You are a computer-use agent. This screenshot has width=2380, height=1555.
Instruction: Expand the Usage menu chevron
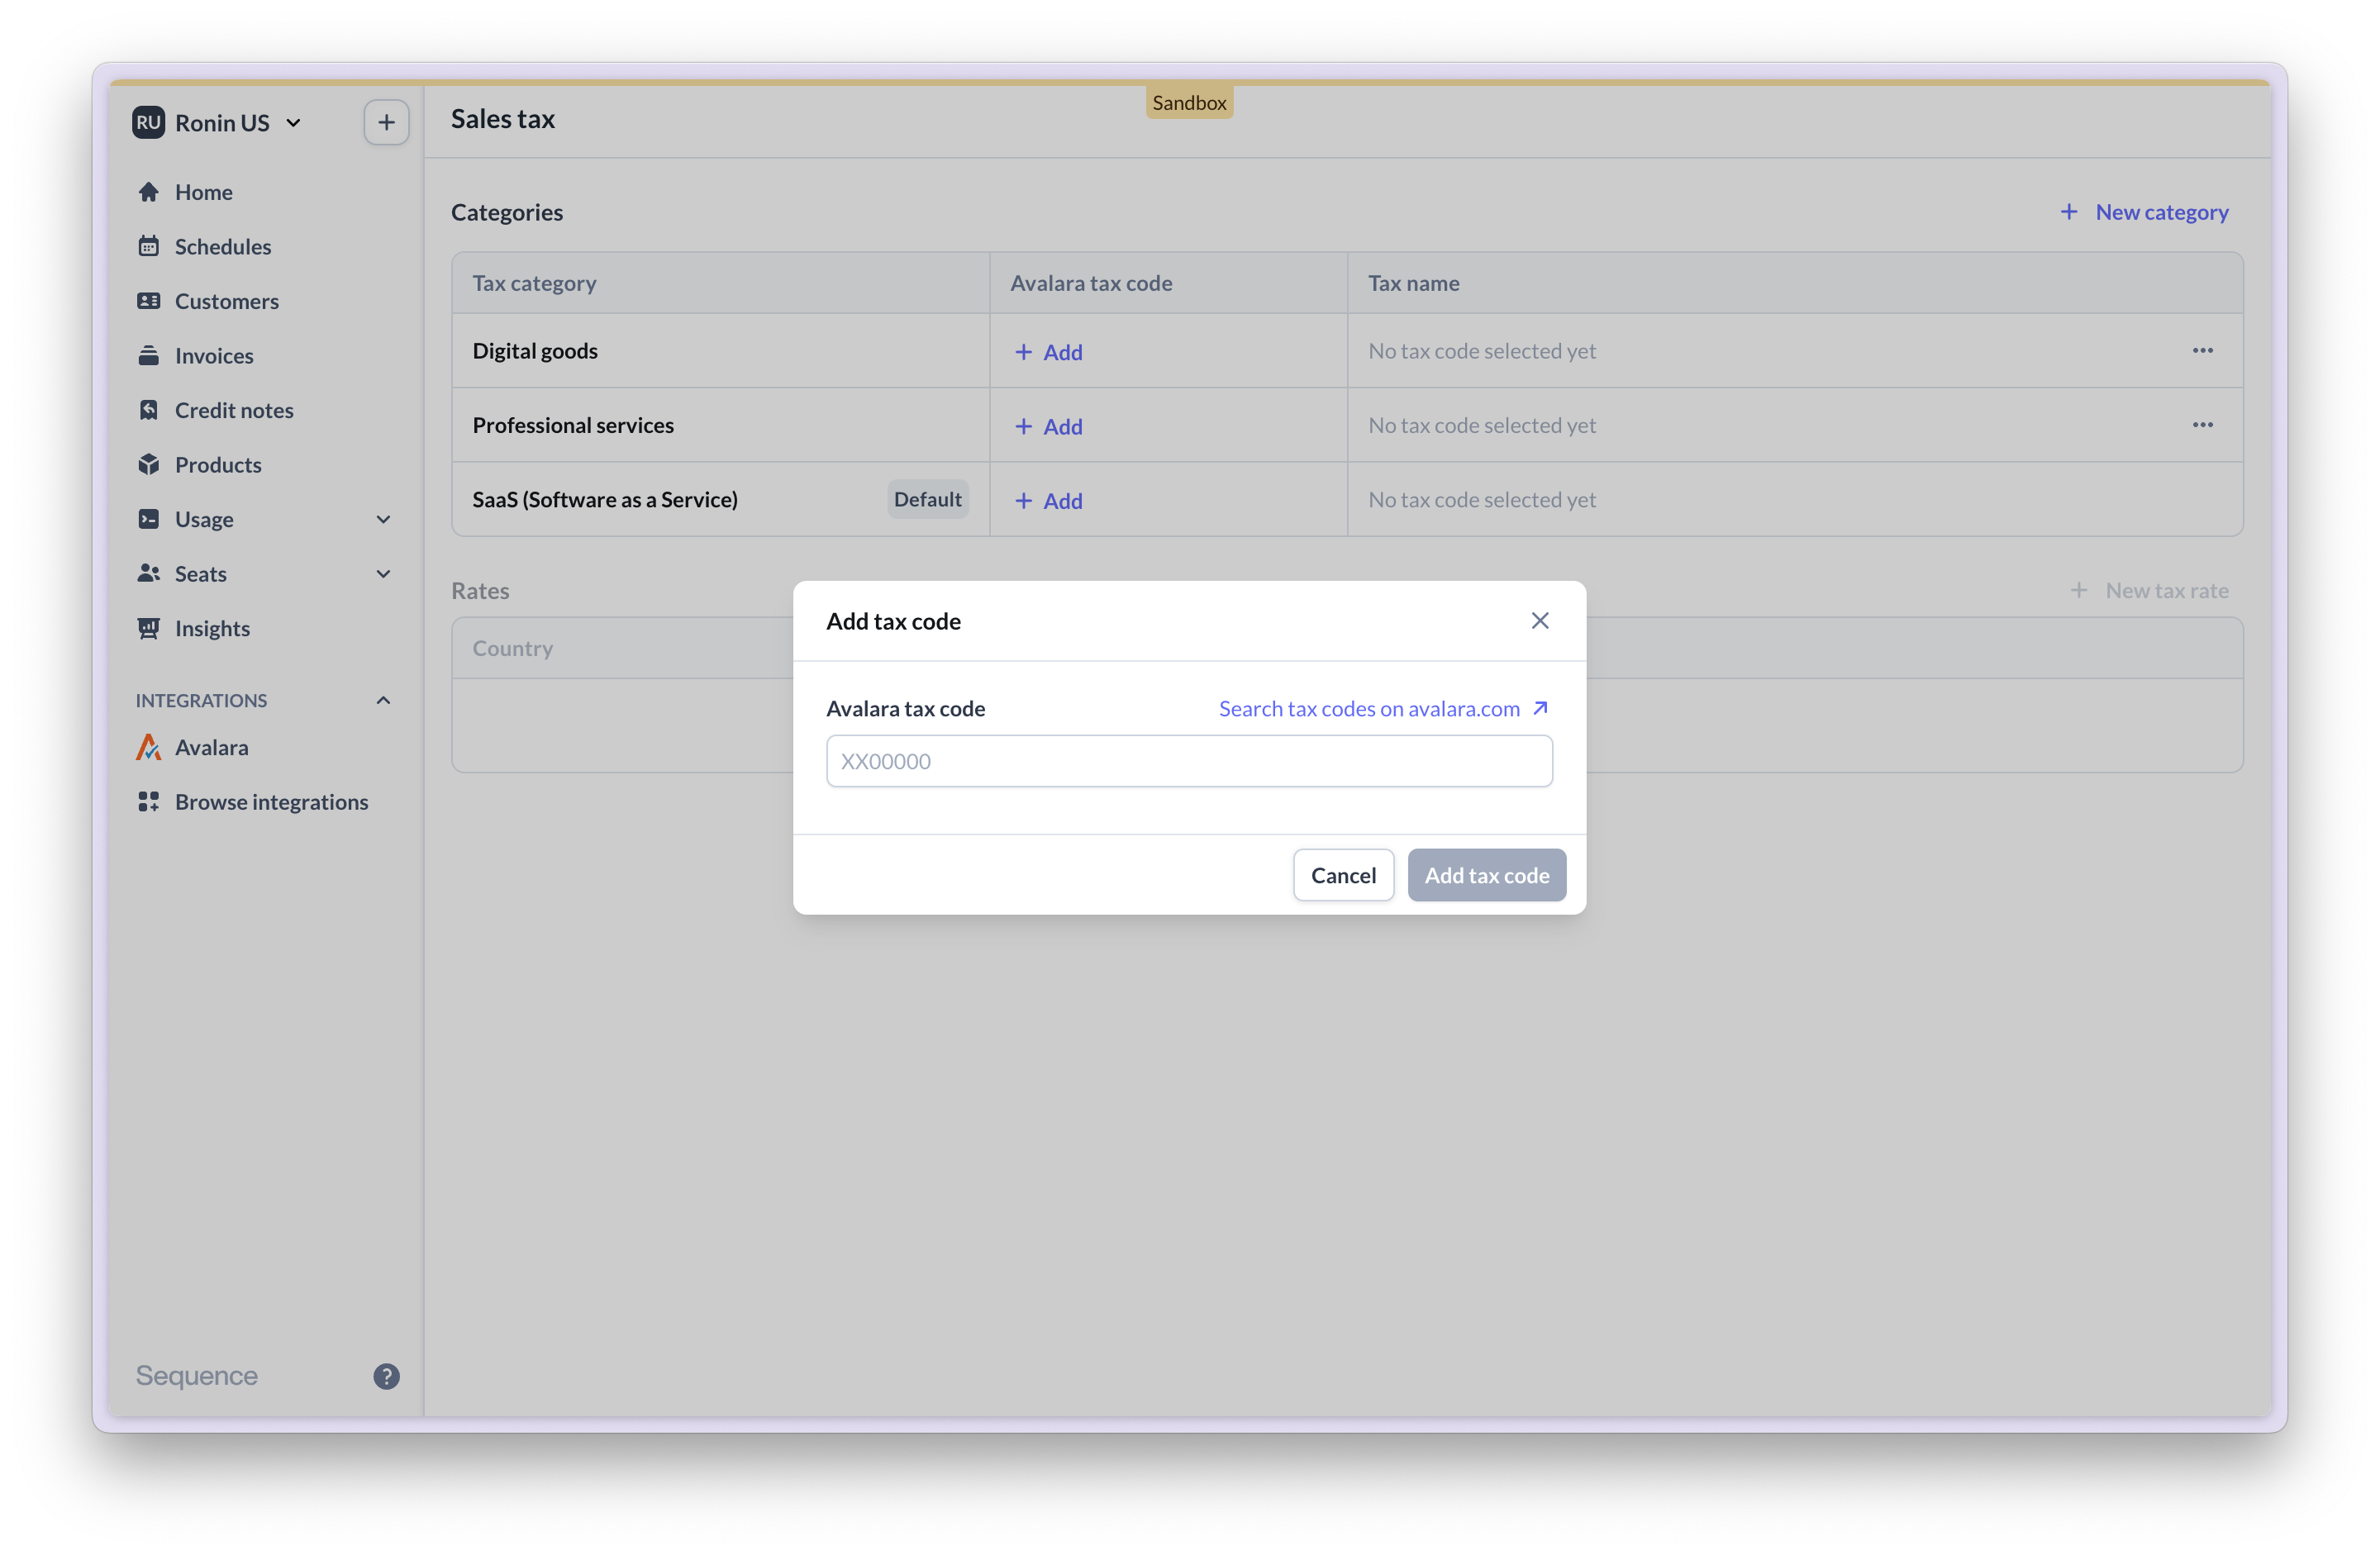[x=383, y=519]
